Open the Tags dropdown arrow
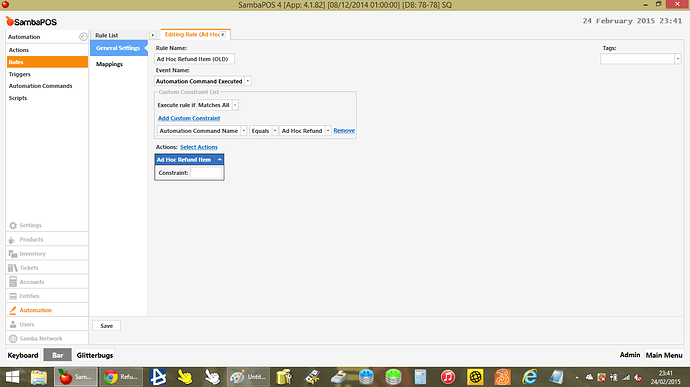 point(678,59)
